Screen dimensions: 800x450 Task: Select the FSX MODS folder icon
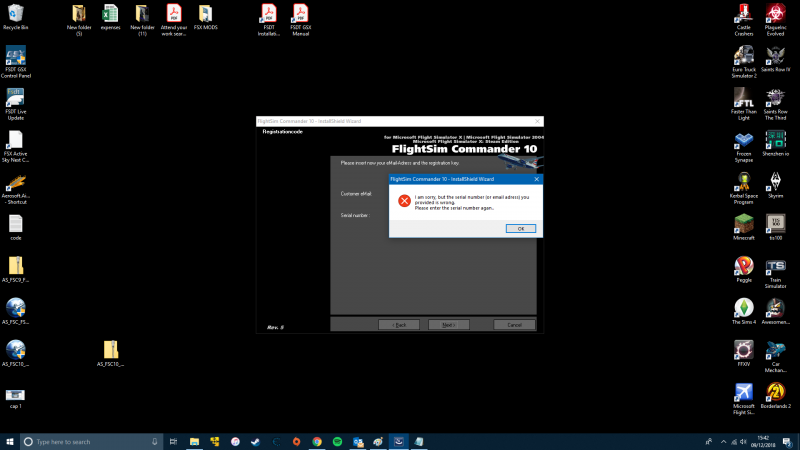205,17
